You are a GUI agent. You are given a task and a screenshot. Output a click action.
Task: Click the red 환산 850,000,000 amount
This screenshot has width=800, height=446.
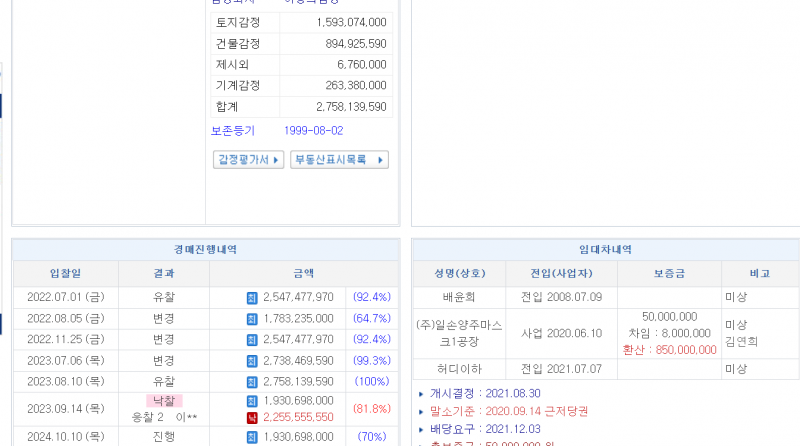pos(671,350)
